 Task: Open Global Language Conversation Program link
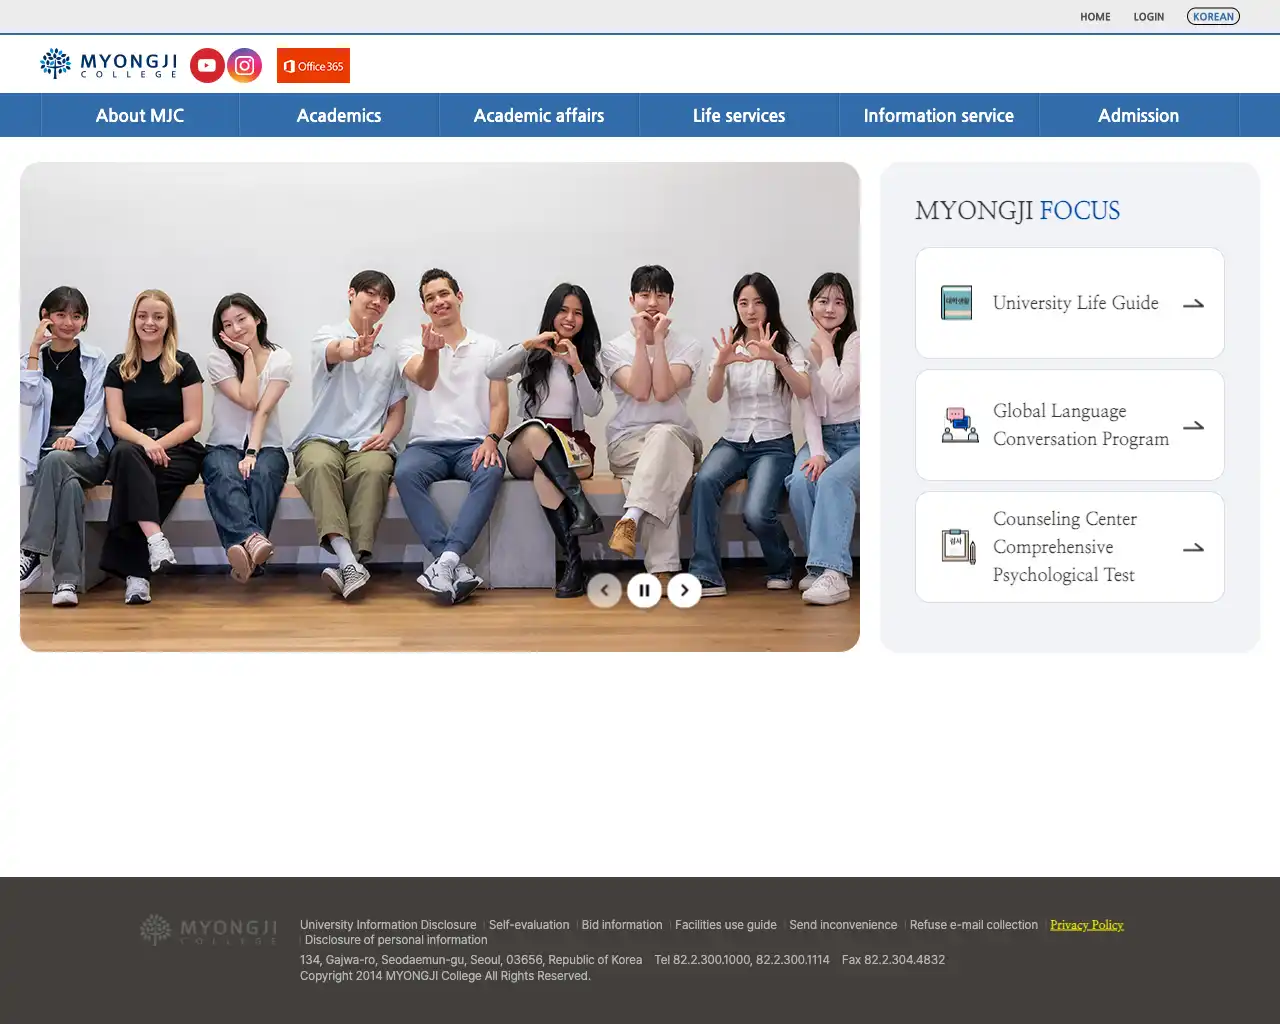(x=1081, y=425)
